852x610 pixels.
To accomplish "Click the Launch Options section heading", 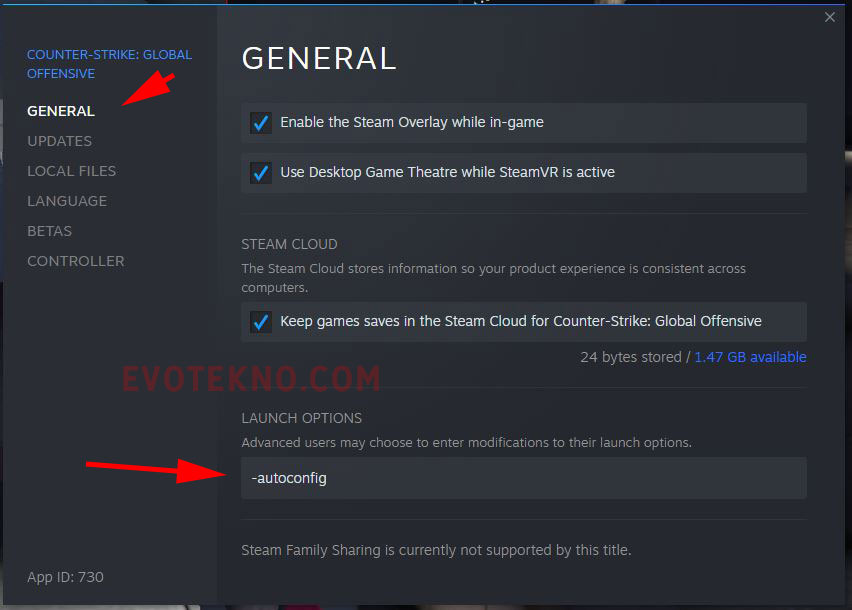I will (302, 418).
